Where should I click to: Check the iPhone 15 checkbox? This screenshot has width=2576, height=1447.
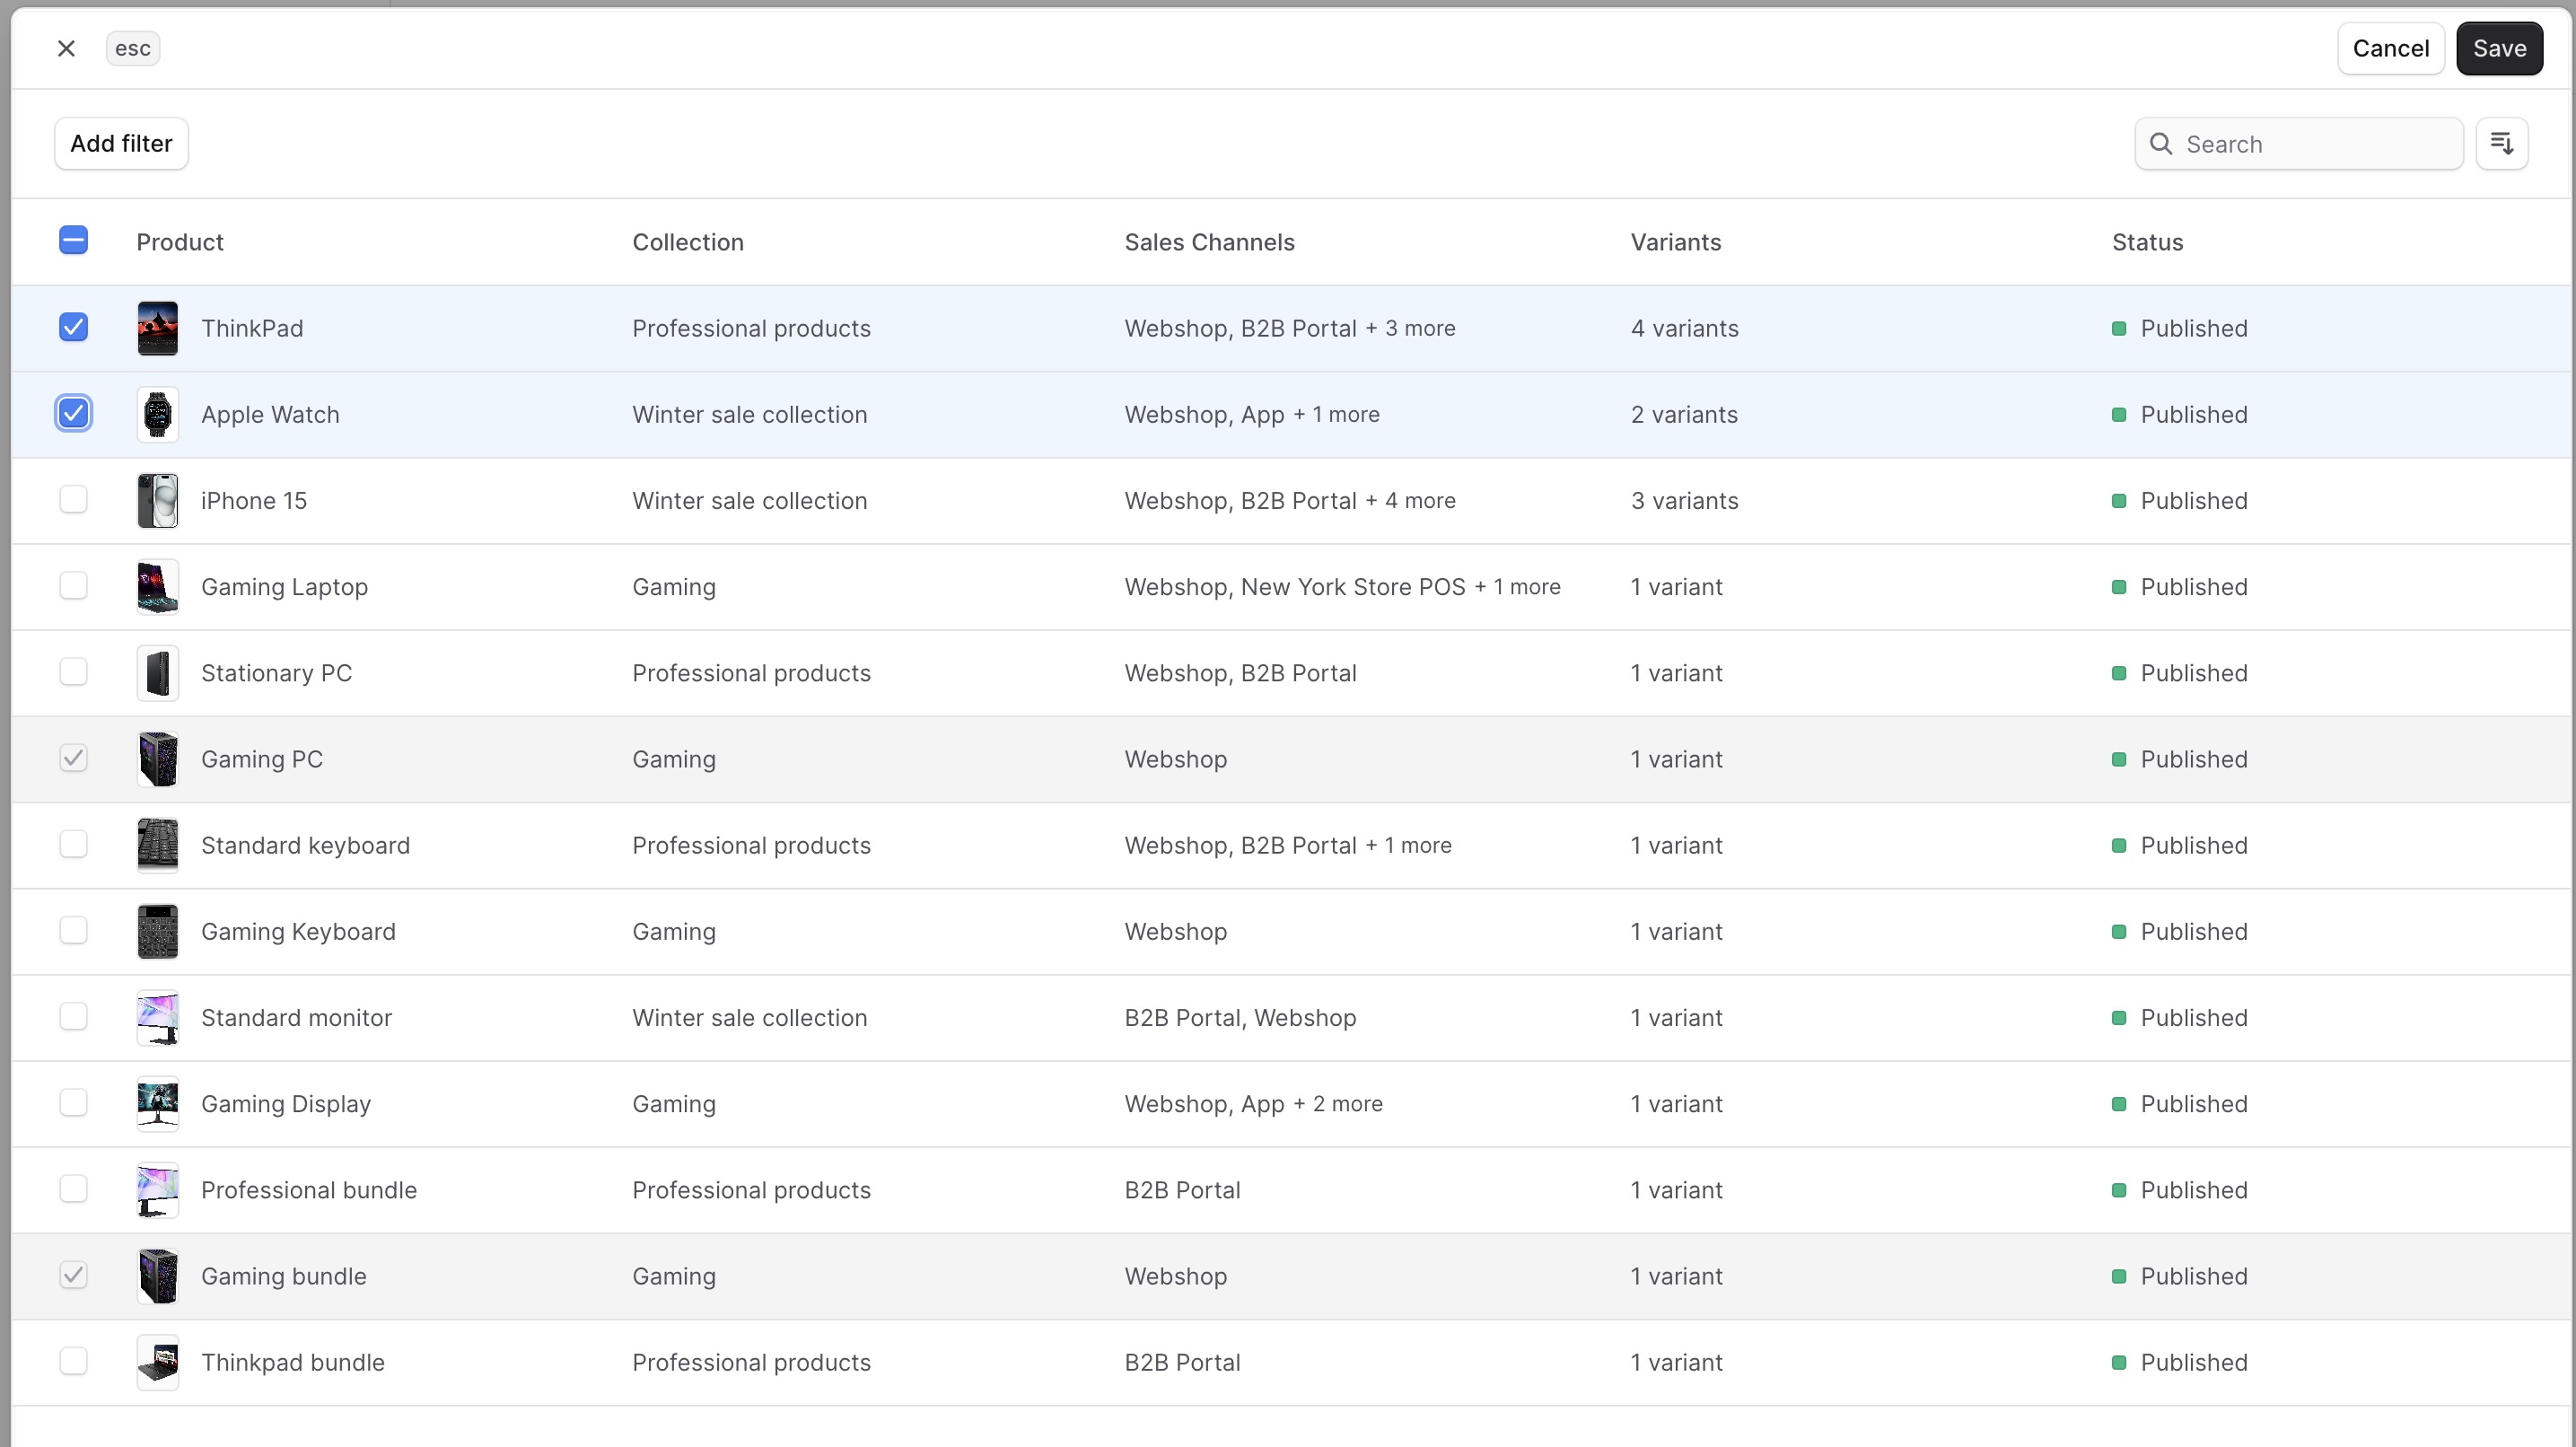point(73,499)
